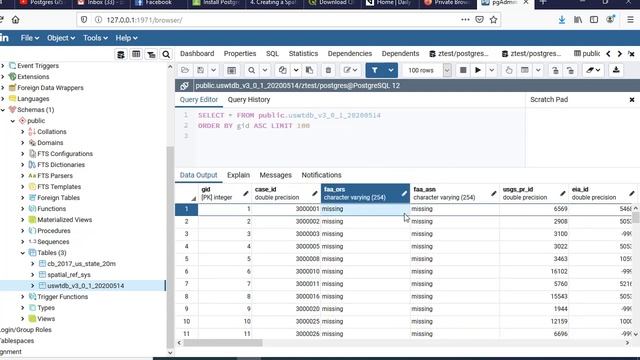Click the View Data grid icon in browser panel

(x=136, y=54)
